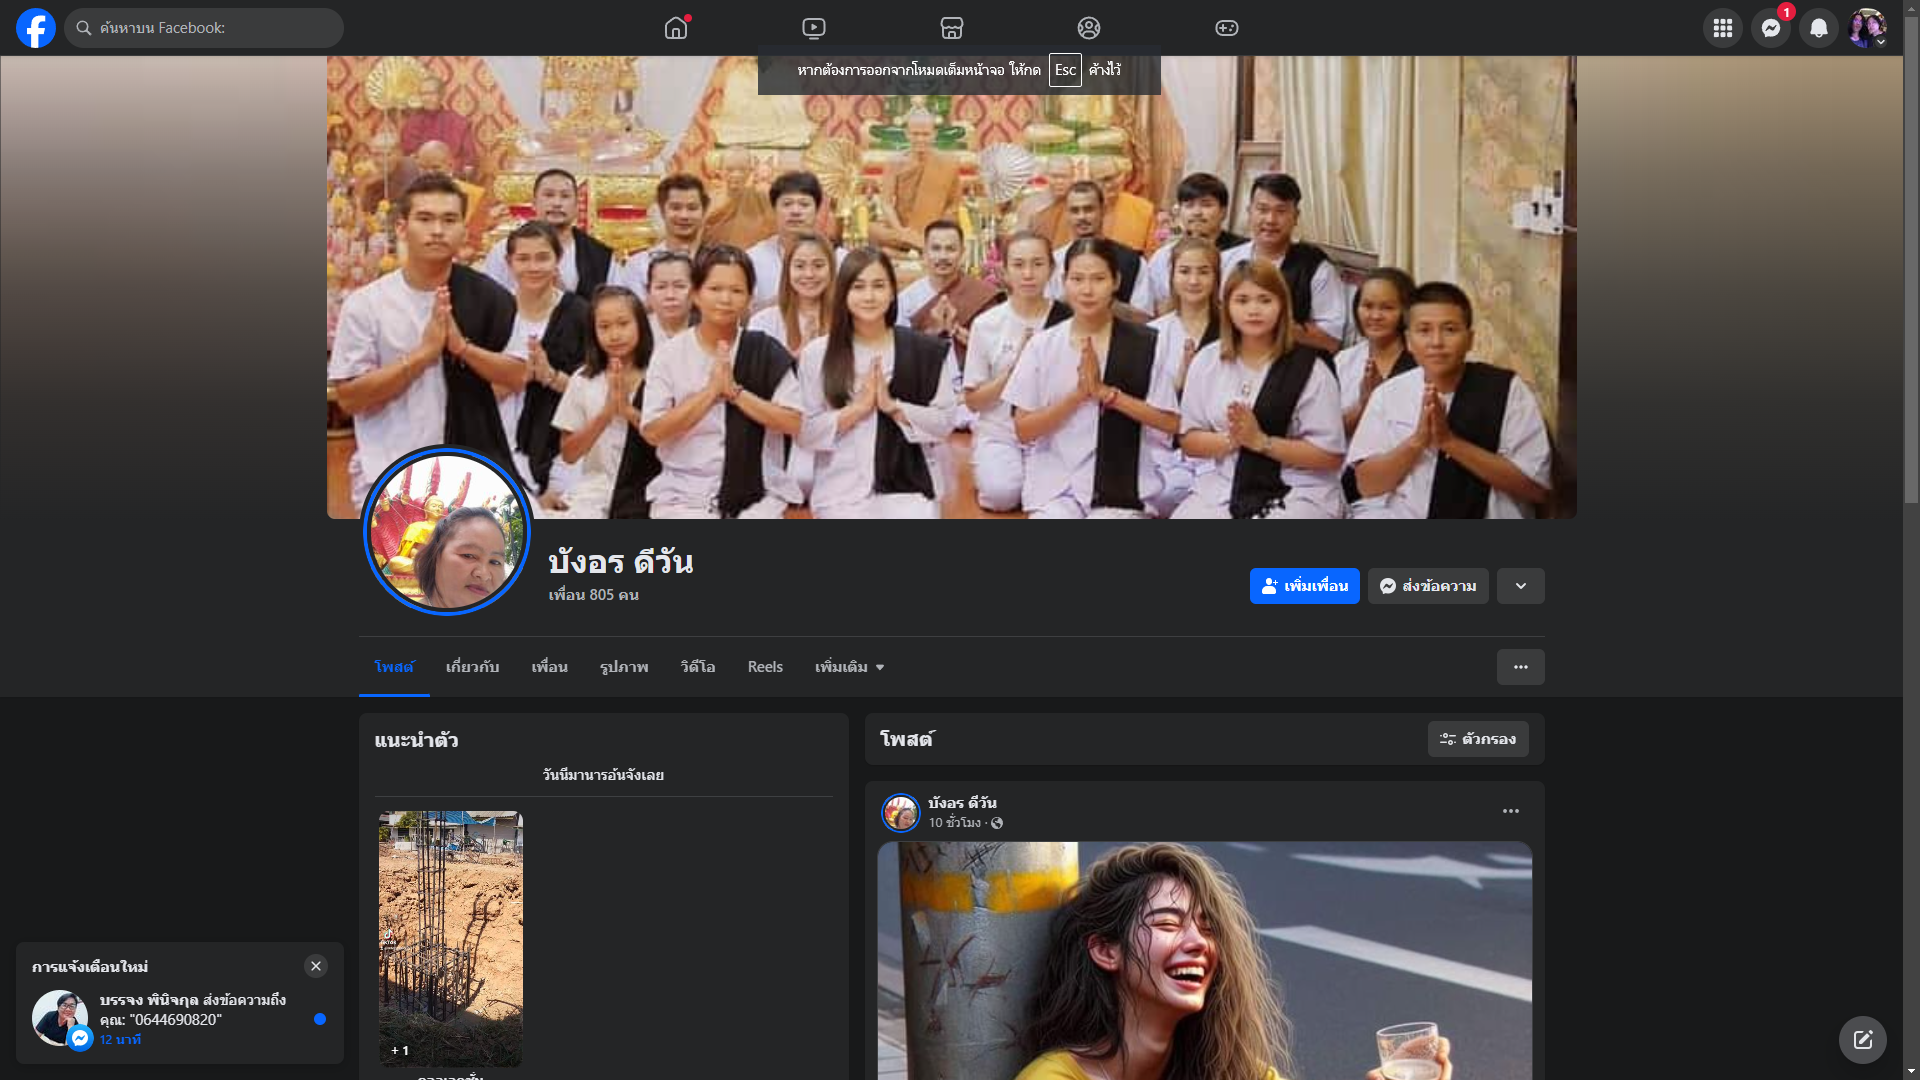Open Messenger icon with badge
1920x1080 pixels.
(x=1770, y=28)
